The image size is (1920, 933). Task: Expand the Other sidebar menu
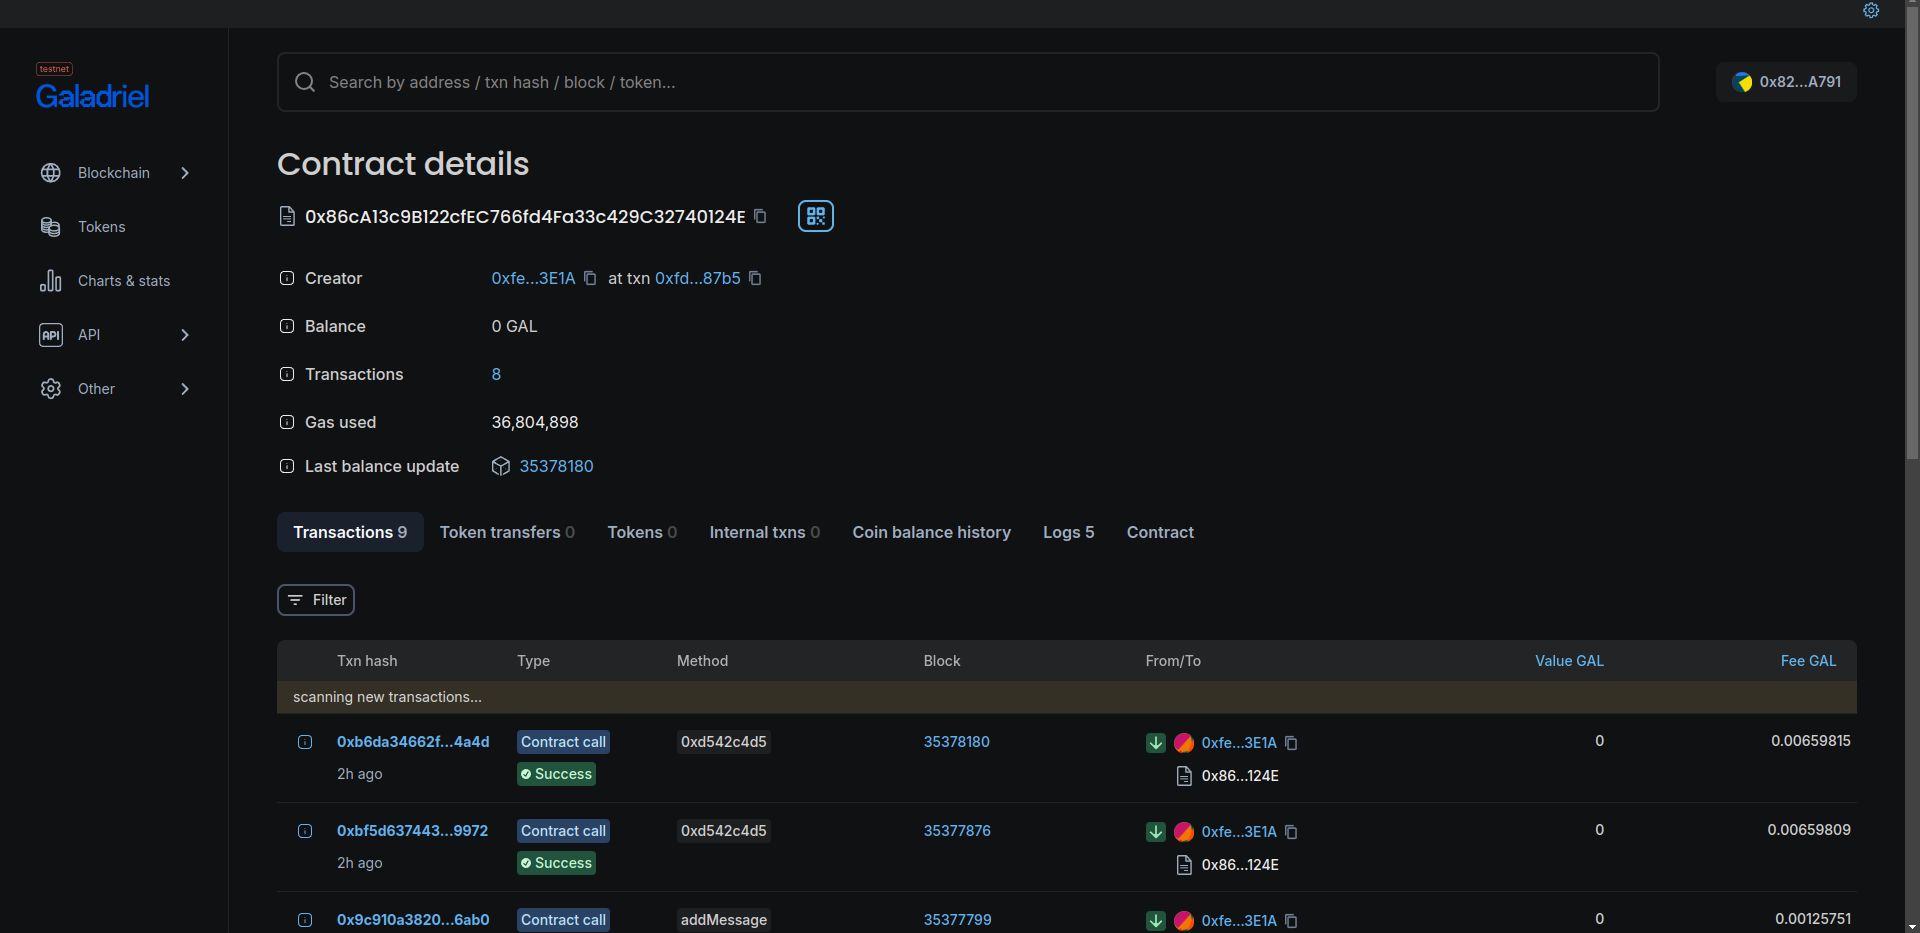(185, 389)
